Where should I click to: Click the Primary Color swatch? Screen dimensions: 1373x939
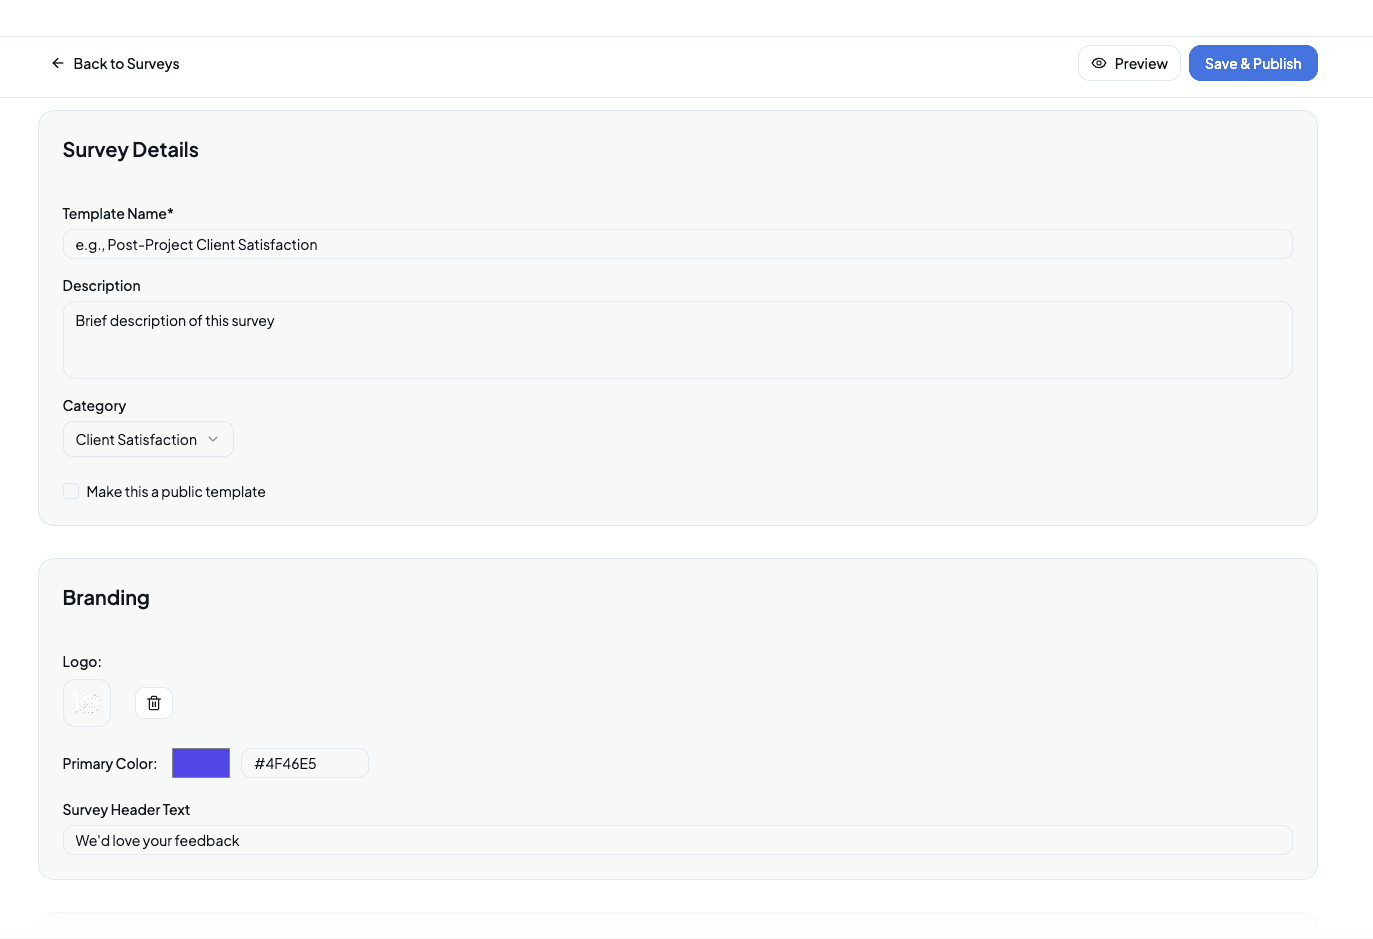201,763
